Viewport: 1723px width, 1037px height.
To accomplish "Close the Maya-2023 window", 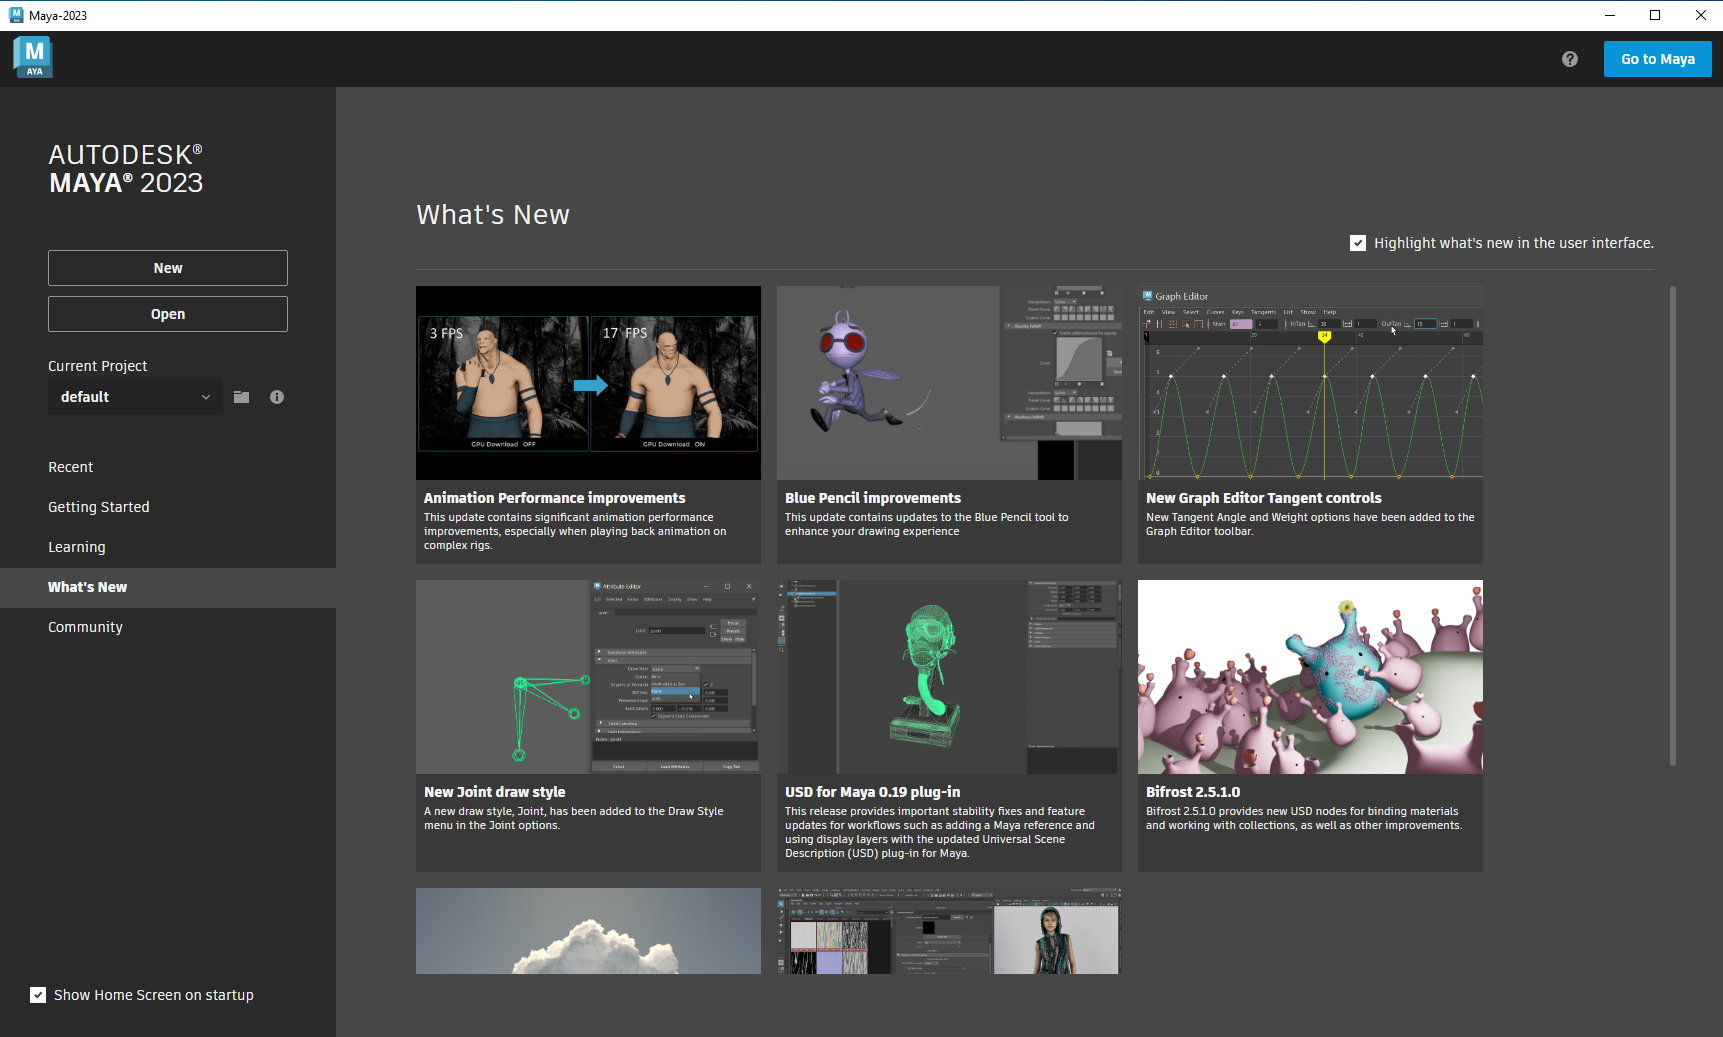I will click(x=1700, y=15).
